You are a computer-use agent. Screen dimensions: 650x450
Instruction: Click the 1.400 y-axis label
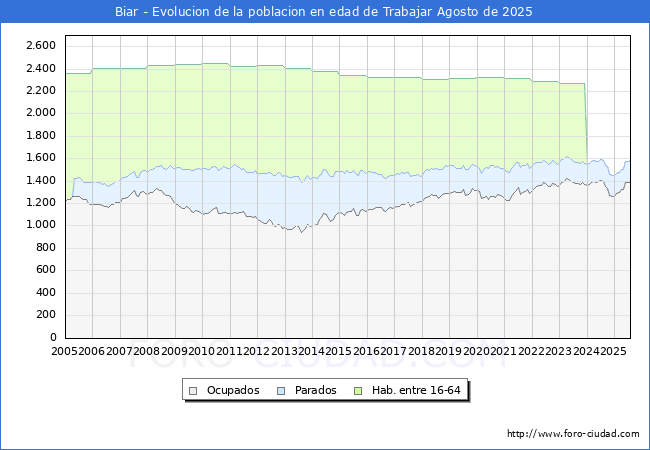tap(41, 180)
